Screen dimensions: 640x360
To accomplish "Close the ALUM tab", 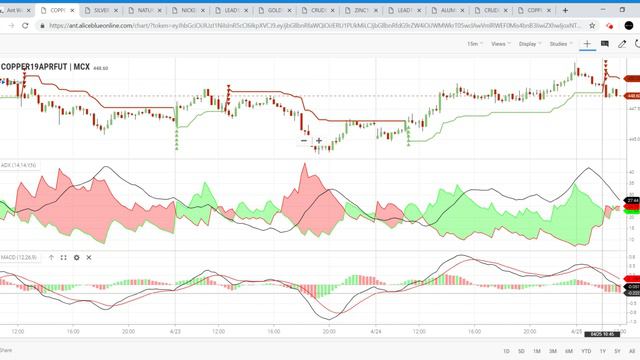I will [x=462, y=10].
